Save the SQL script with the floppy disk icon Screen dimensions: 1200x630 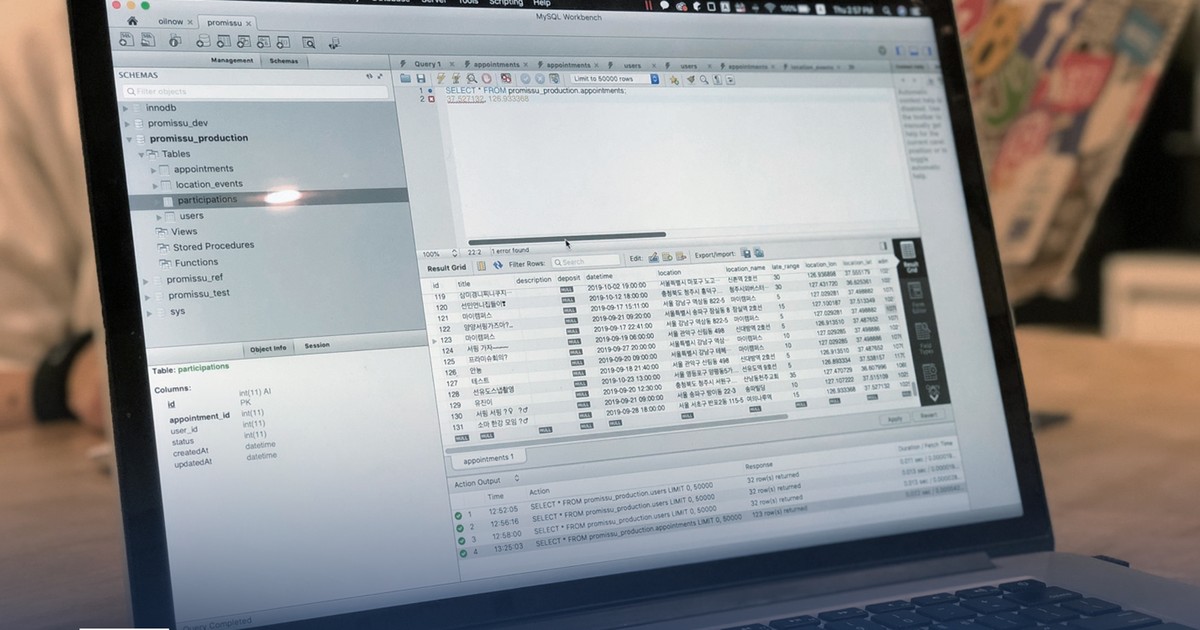tap(421, 77)
